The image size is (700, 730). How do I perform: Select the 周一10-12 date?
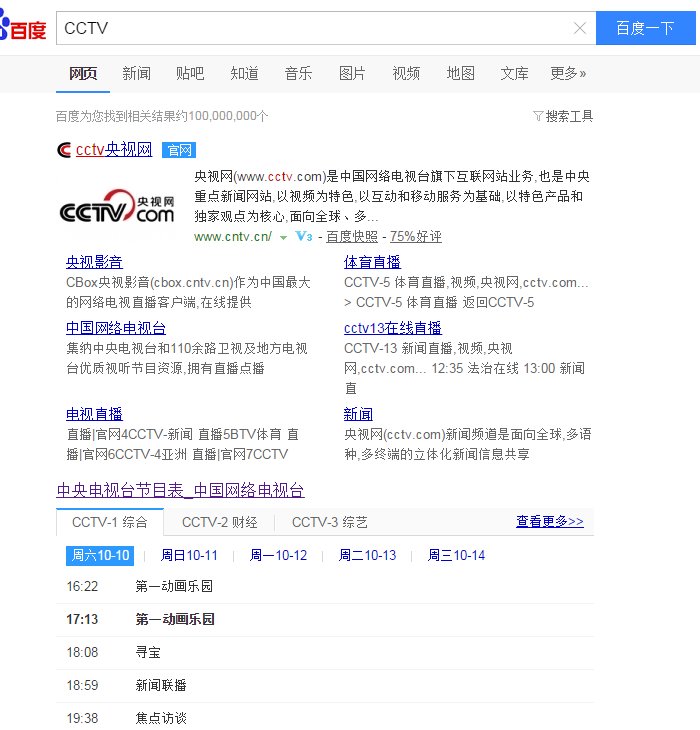coord(278,555)
